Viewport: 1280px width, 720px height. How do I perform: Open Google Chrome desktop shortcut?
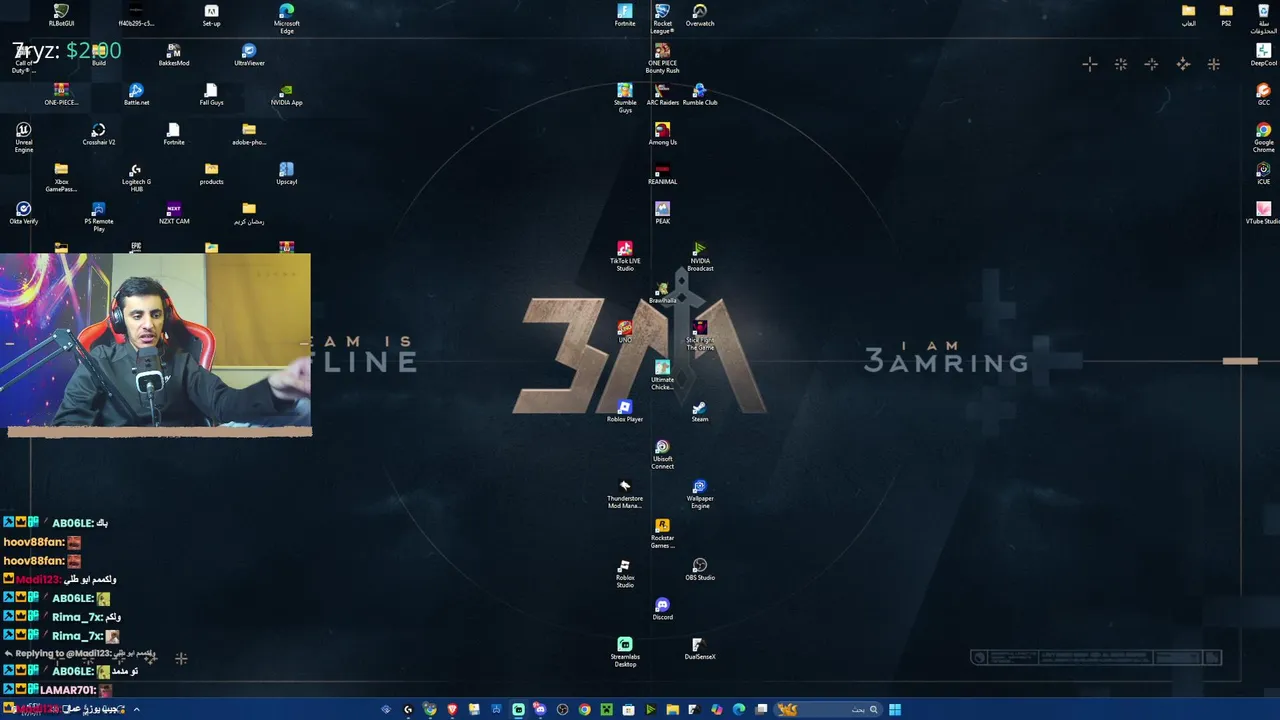tap(1263, 138)
